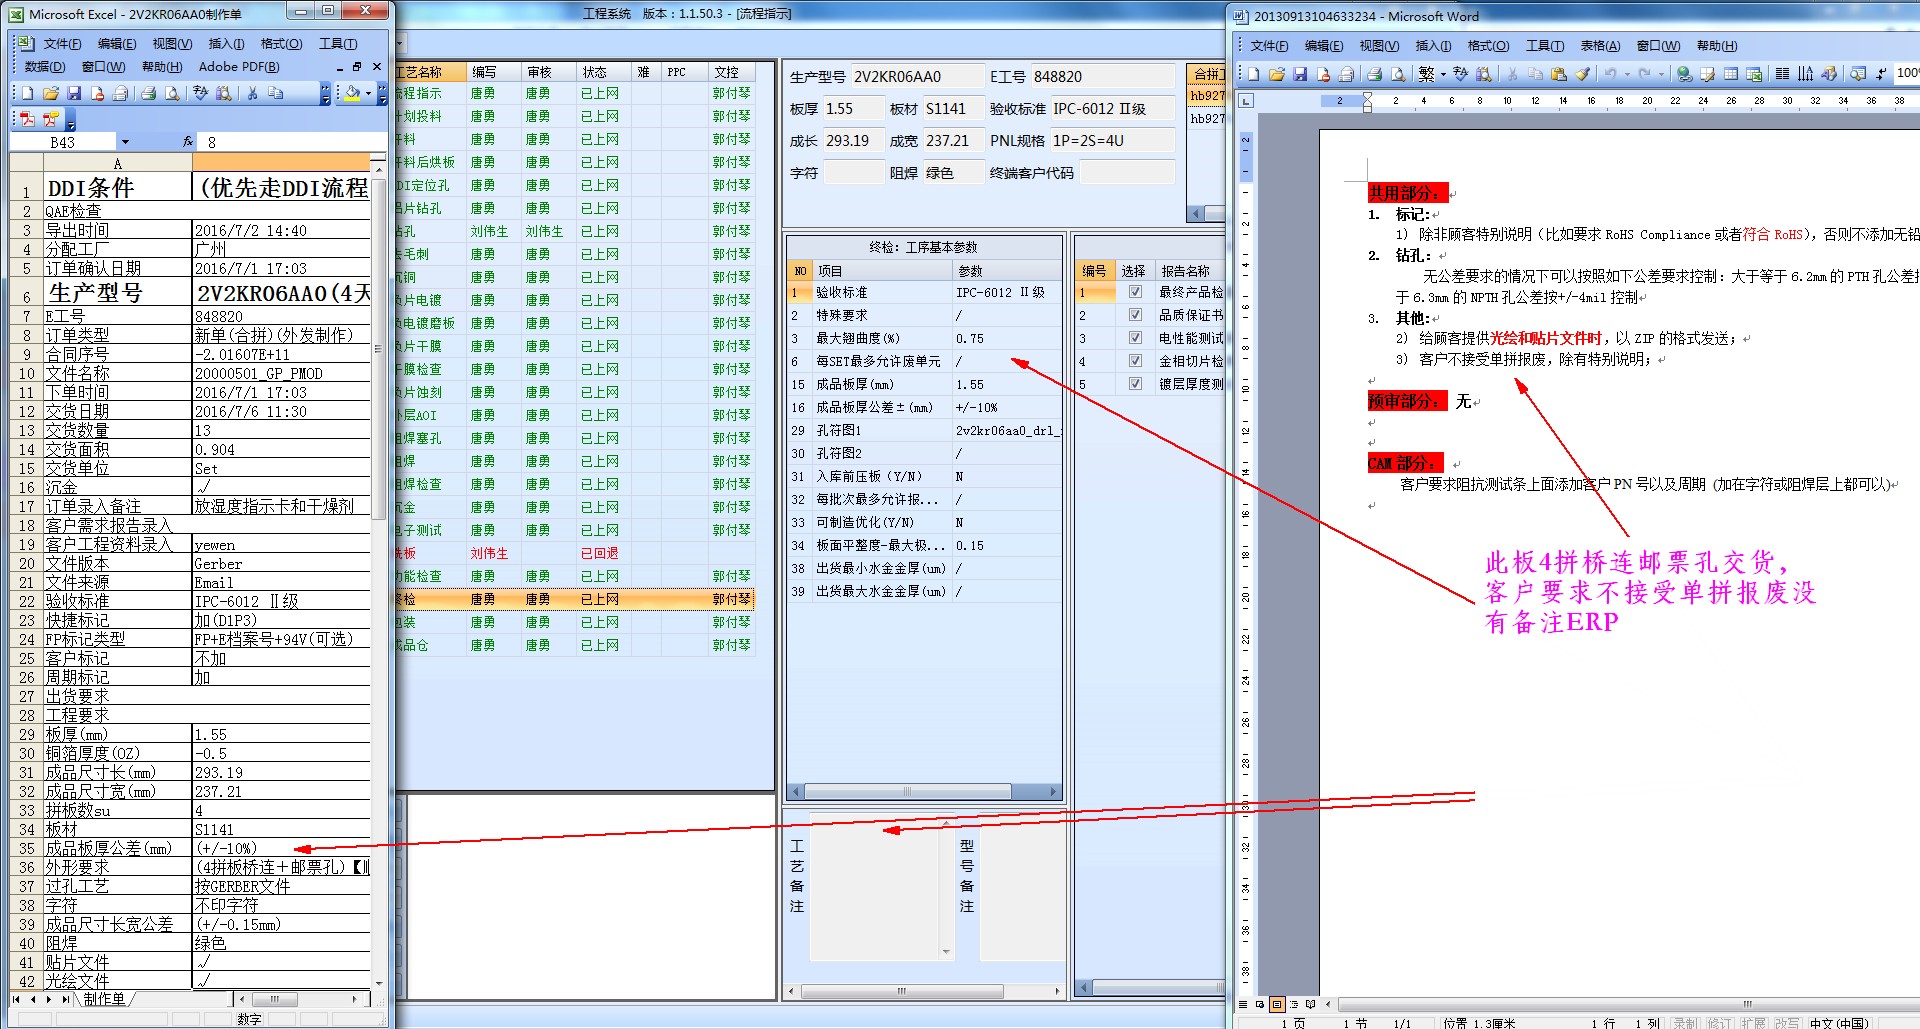Click the 板厚 field showing 1.55
The width and height of the screenshot is (1920, 1029).
(854, 108)
